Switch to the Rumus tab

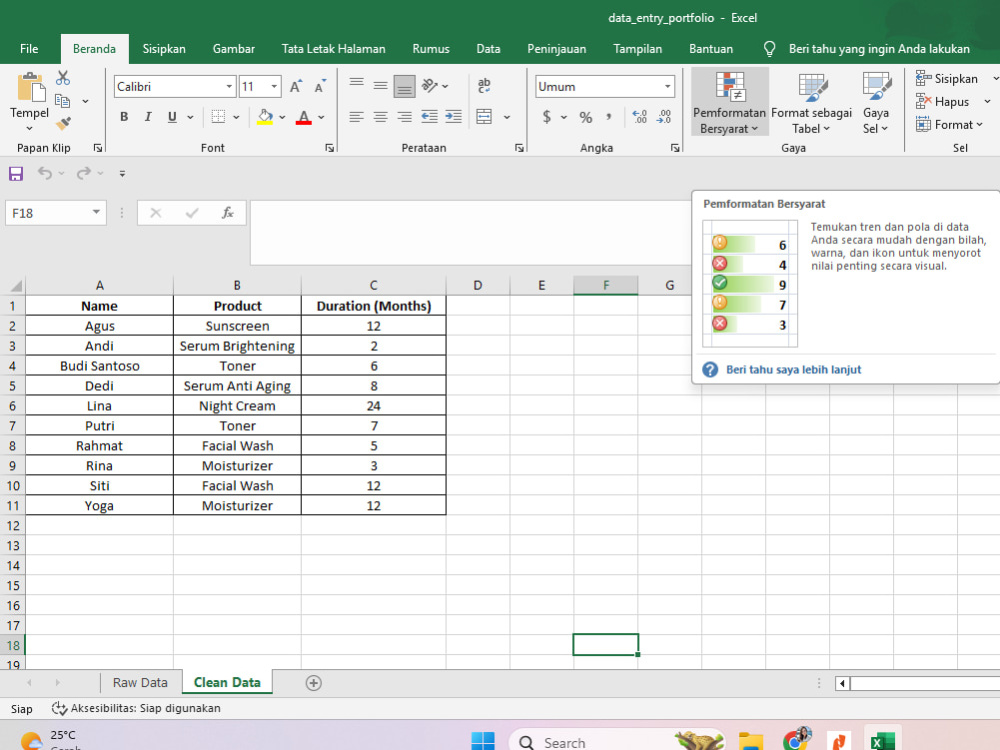(430, 49)
